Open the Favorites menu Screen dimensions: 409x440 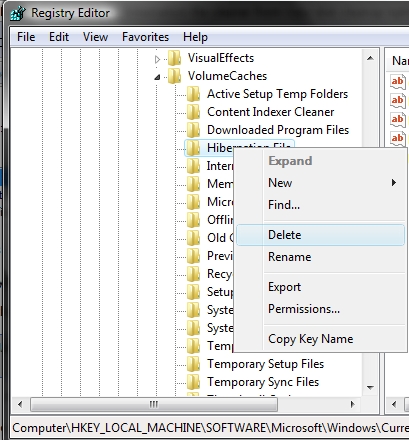point(145,37)
